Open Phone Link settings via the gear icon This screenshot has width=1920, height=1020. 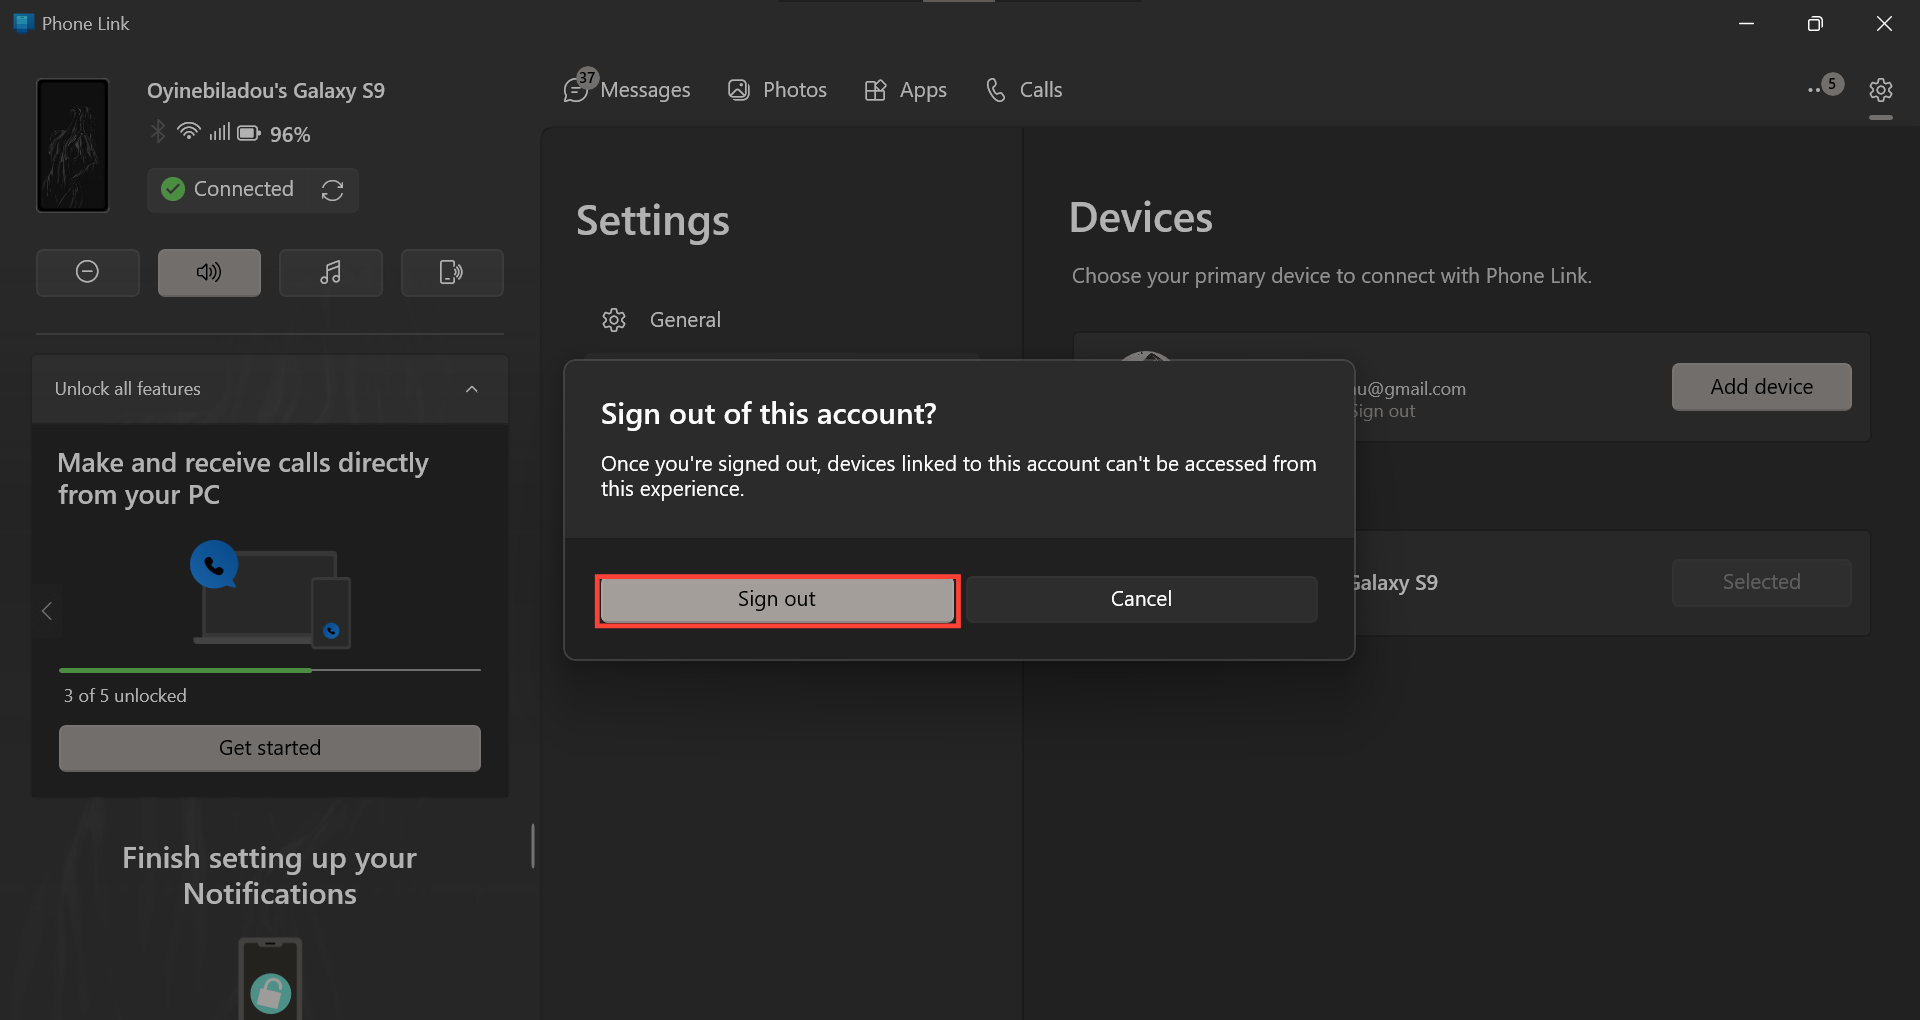click(x=1881, y=90)
